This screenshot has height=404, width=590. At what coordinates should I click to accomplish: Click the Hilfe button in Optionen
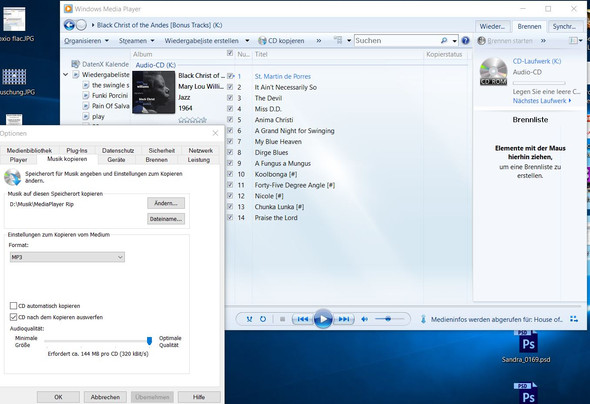point(199,397)
